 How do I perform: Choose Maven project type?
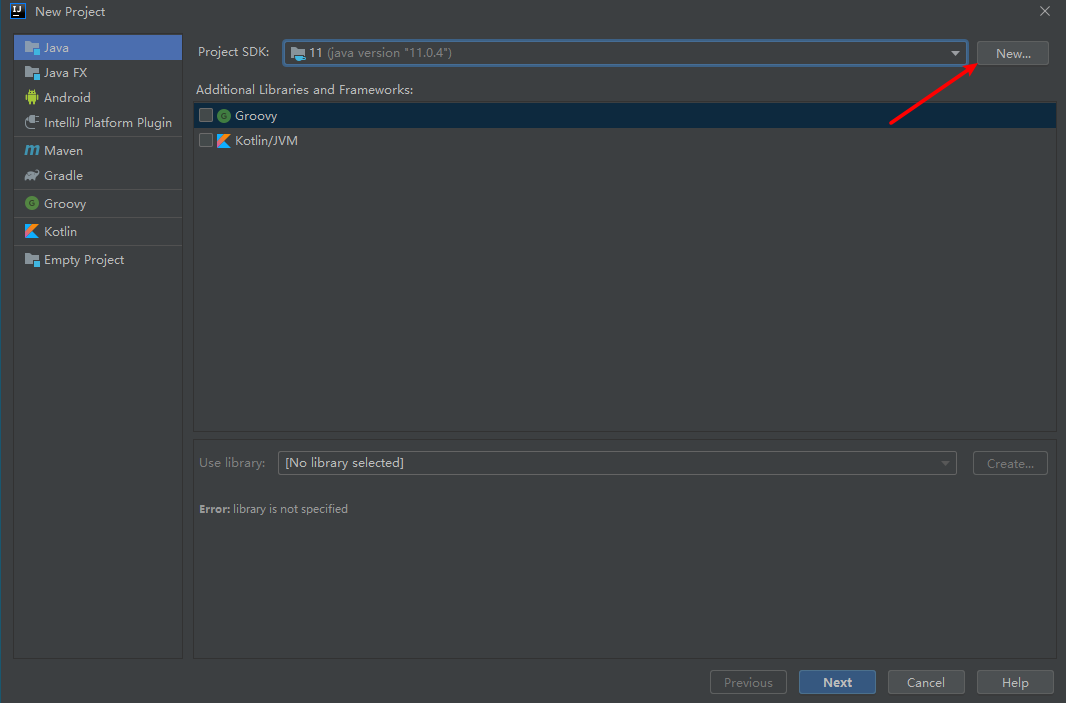[x=98, y=150]
